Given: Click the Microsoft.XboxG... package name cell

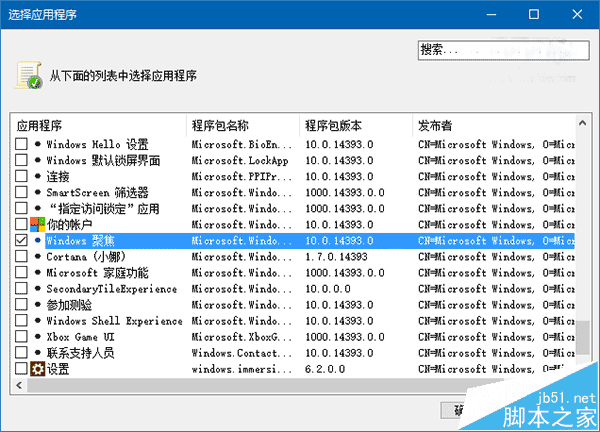Looking at the screenshot, I should tap(241, 337).
